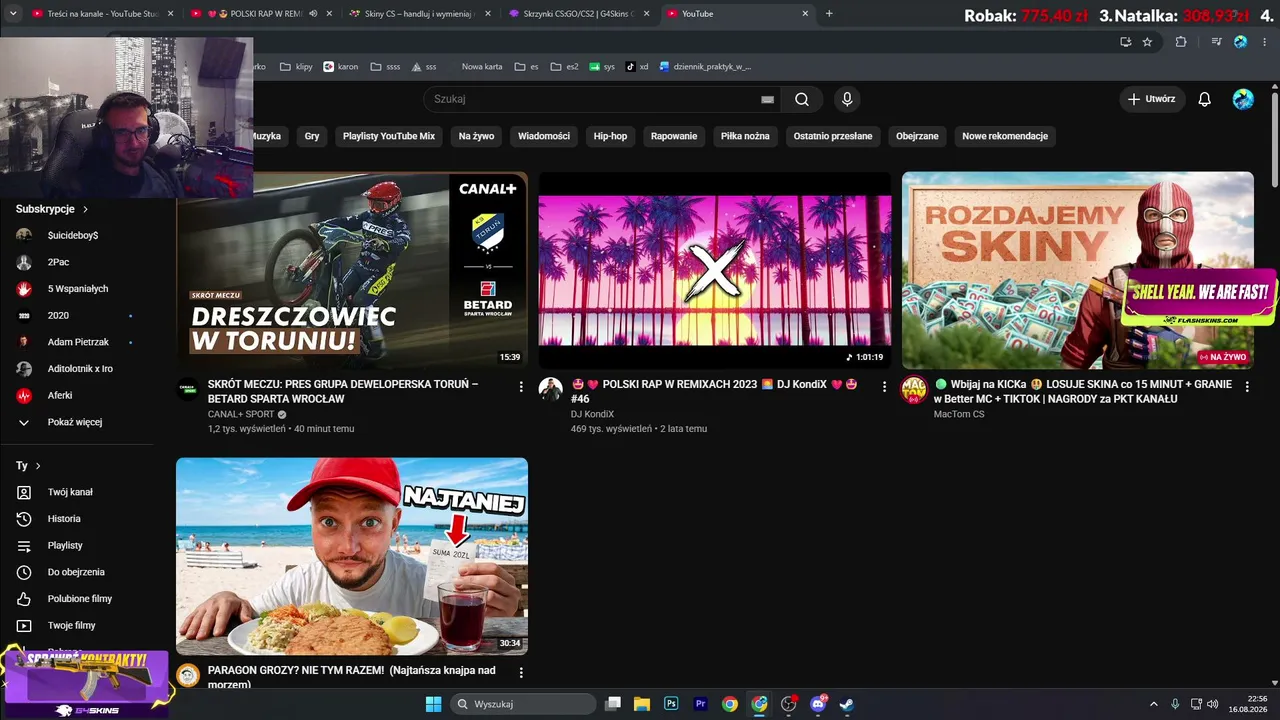Open Premiere Pro from the taskbar
Image resolution: width=1280 pixels, height=720 pixels.
(700, 704)
